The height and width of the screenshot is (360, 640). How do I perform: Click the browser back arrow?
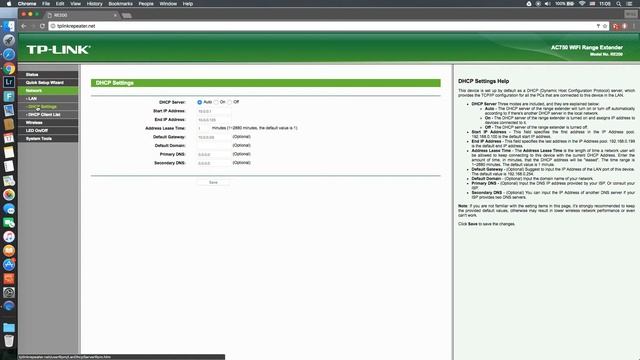24,26
